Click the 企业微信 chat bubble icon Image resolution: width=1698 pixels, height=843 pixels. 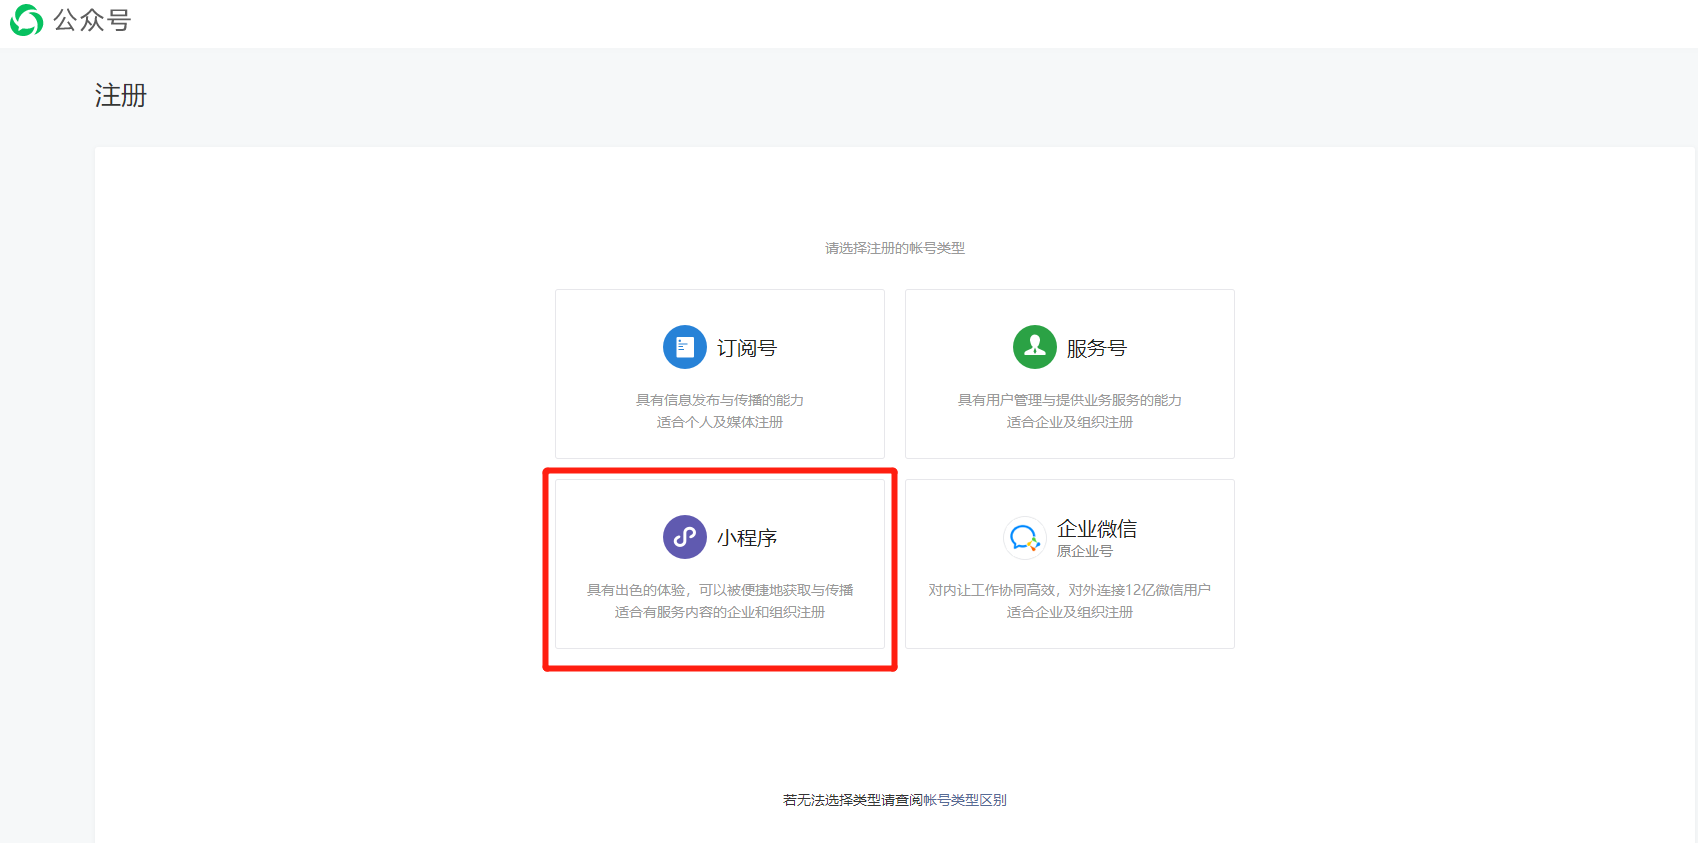click(1024, 538)
